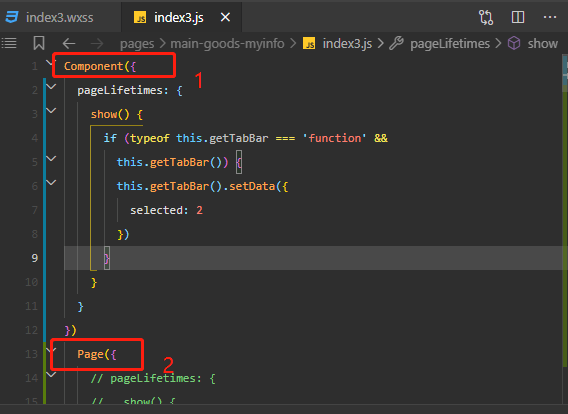
Task: Click the 'function' string literal
Action: click(x=335, y=138)
